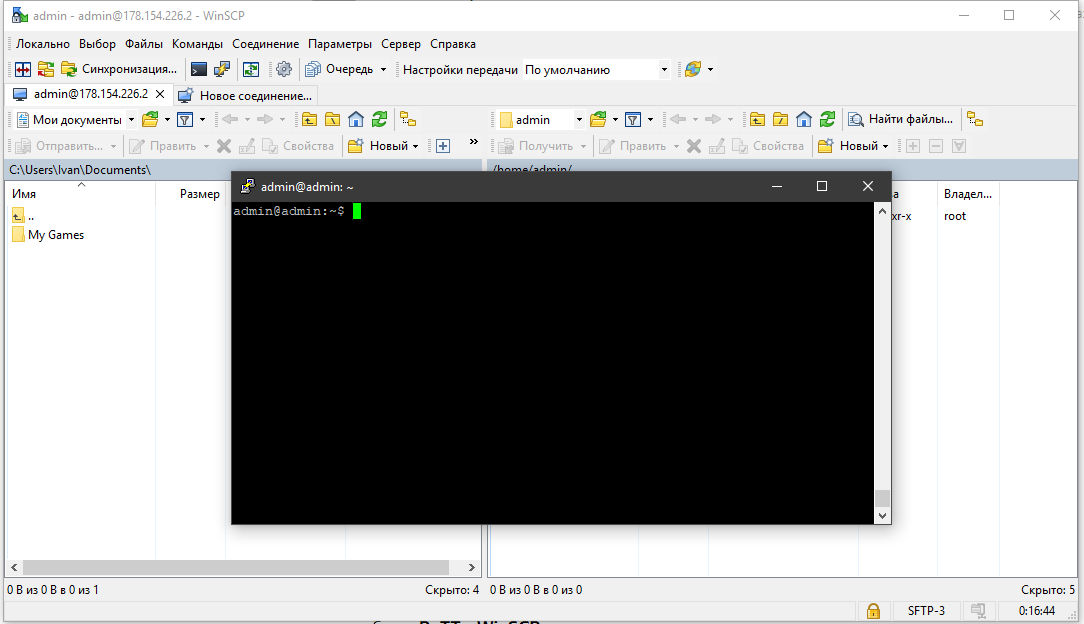Select the parent '..' entry in local panel
This screenshot has width=1084, height=624.
click(x=23, y=216)
